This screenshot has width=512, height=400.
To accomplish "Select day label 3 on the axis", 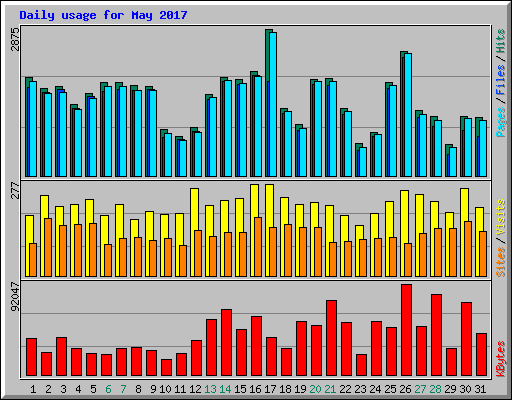I will pyautogui.click(x=63, y=389).
